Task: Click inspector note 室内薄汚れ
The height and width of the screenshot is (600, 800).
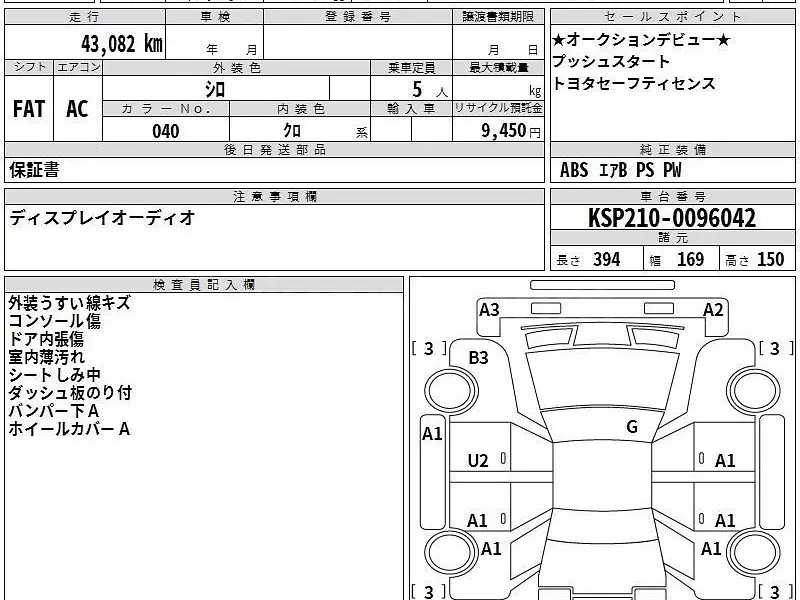Action: tap(46, 357)
